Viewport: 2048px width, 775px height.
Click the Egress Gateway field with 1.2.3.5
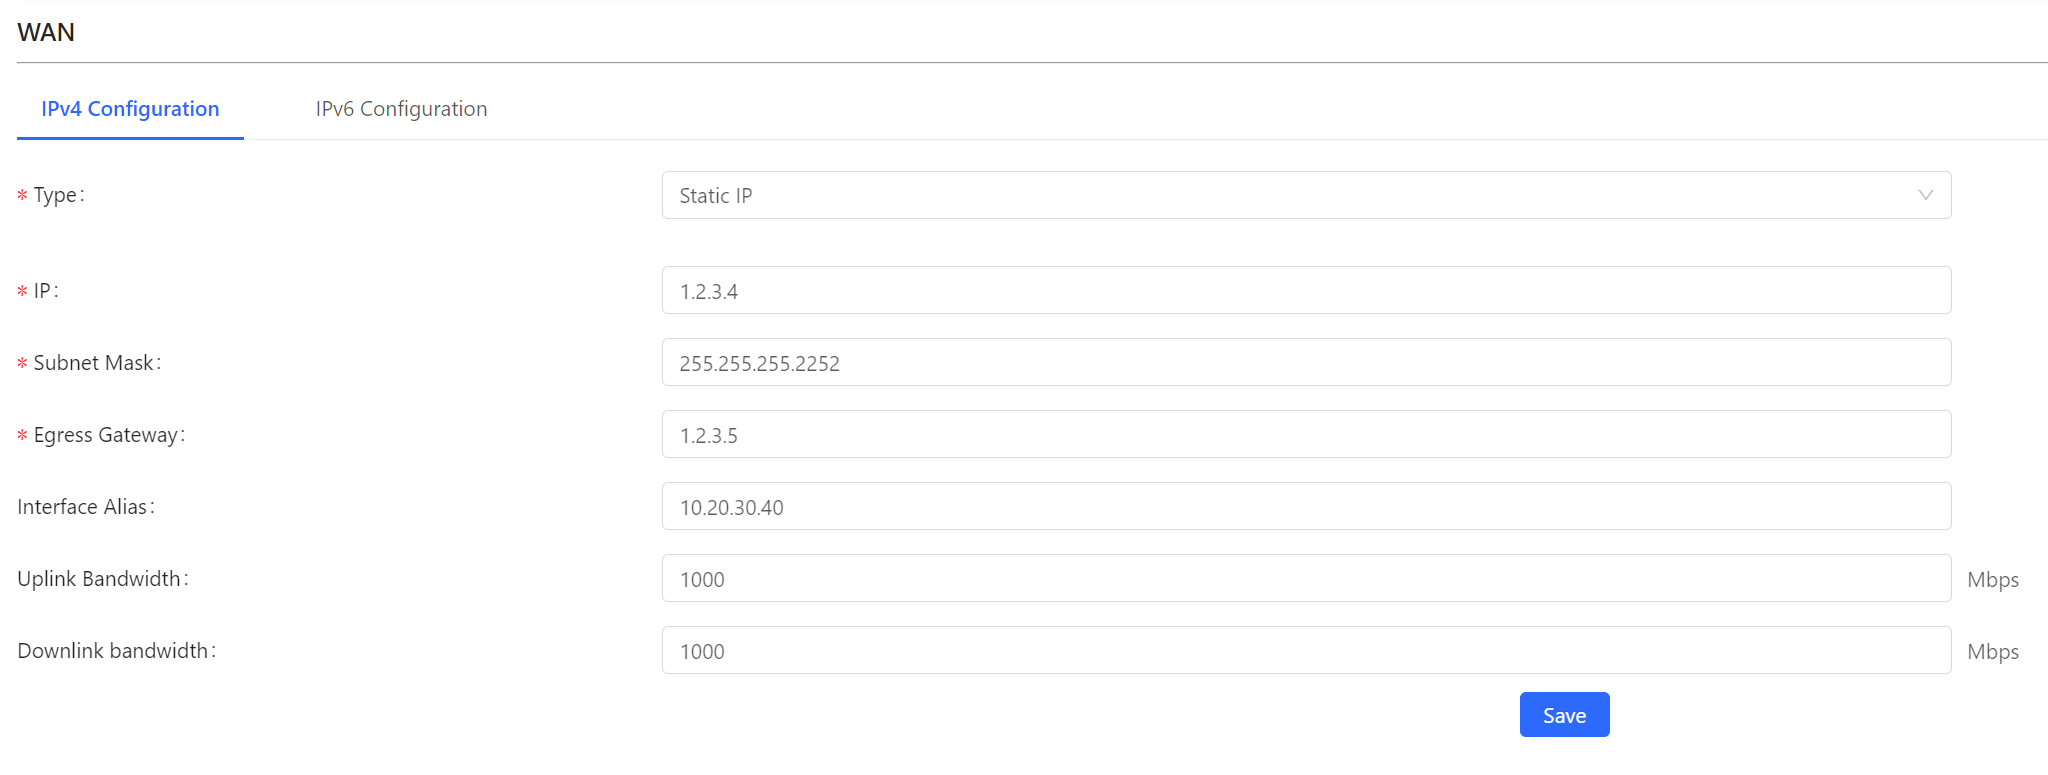pyautogui.click(x=1305, y=435)
